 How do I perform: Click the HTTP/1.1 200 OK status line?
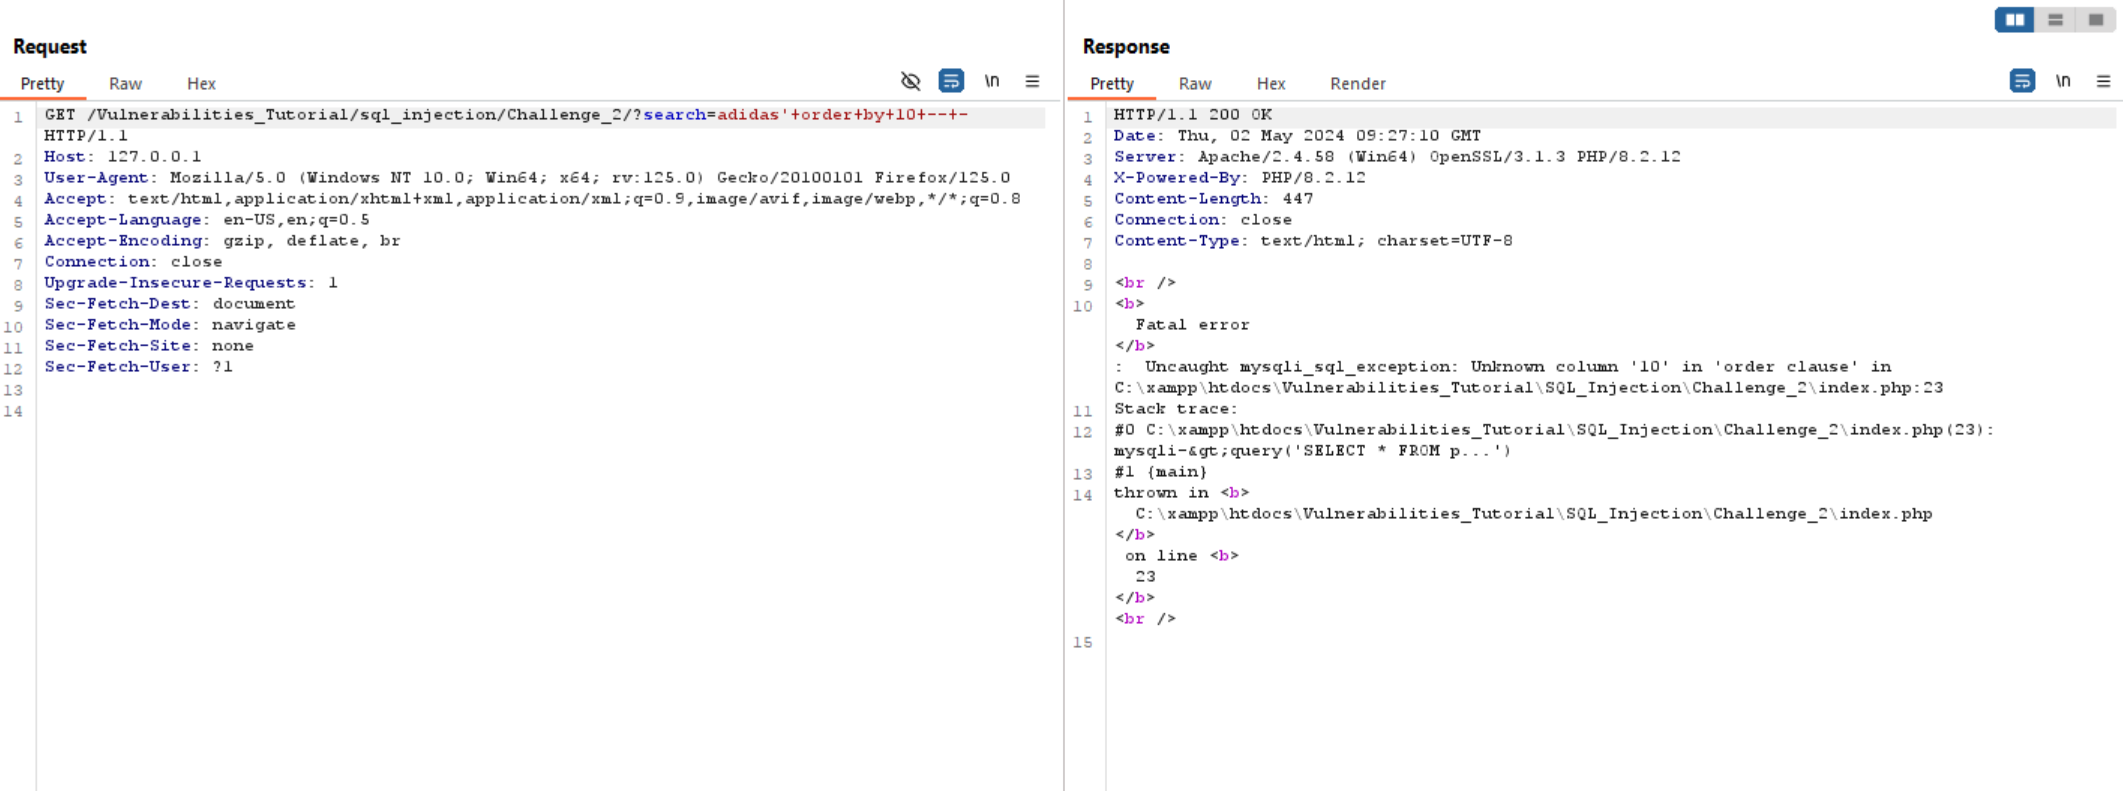coord(1193,115)
